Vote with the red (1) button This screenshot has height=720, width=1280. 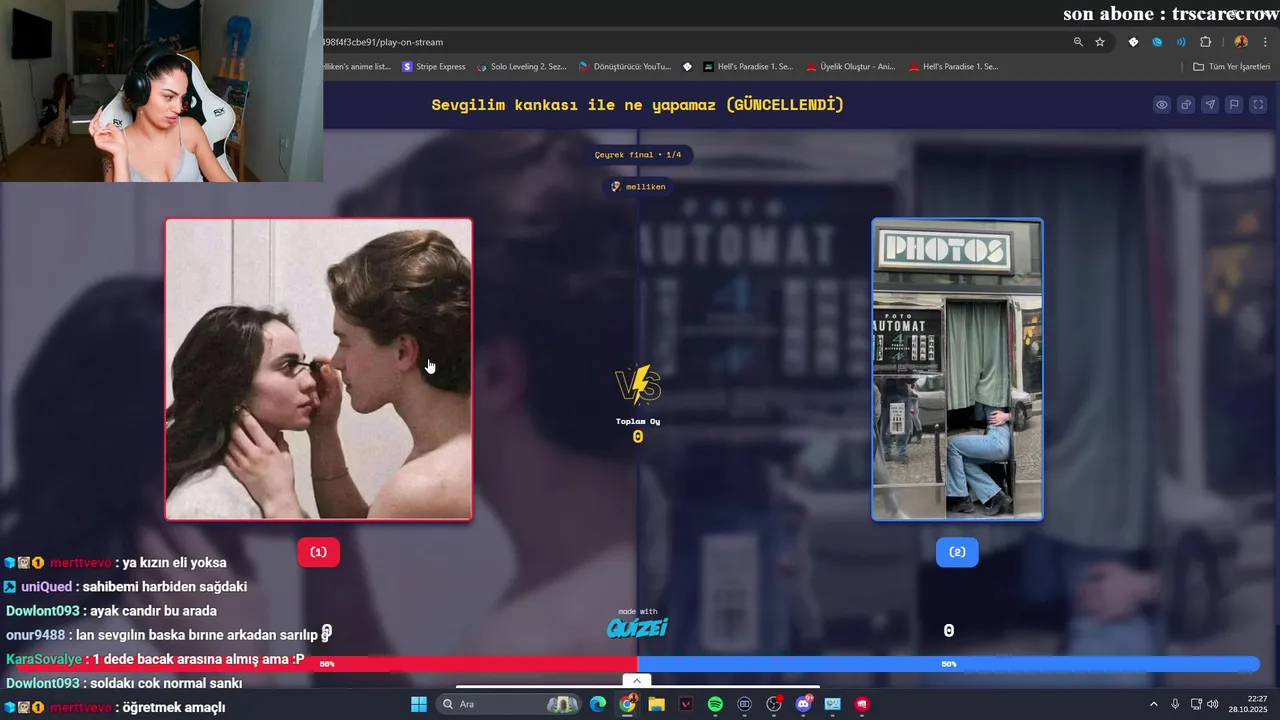tap(318, 552)
